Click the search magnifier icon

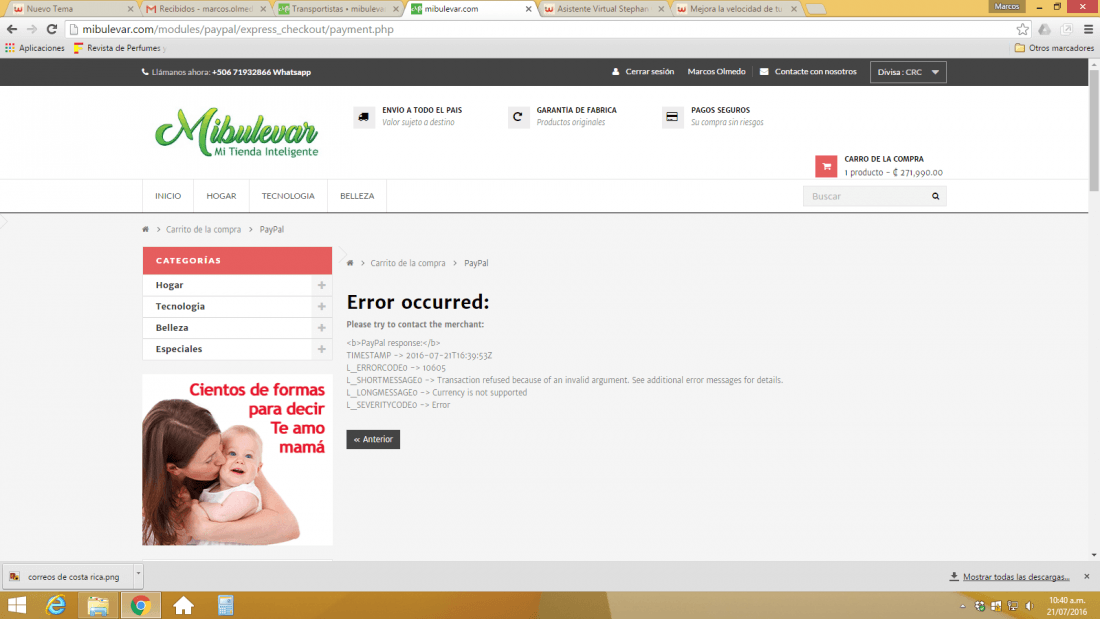point(935,197)
